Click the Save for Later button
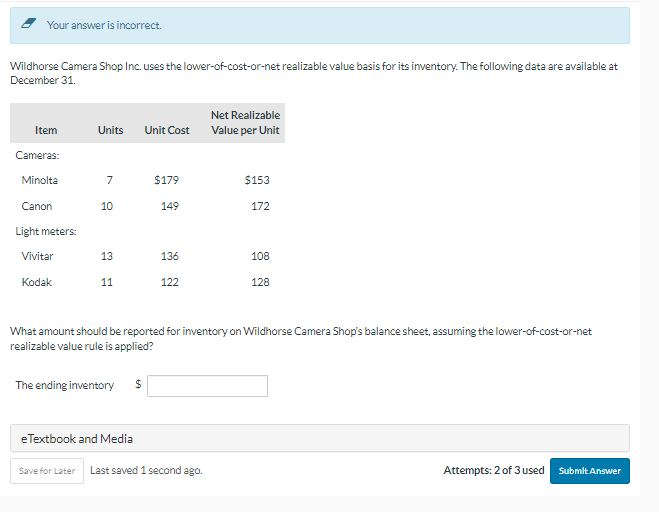 pos(47,471)
